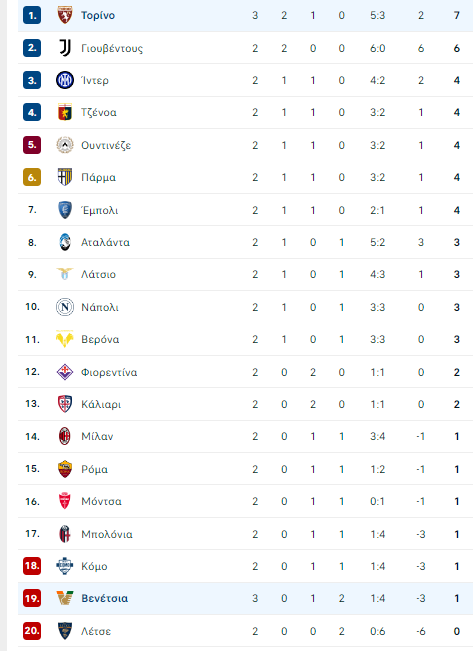Click the Parma shield icon
This screenshot has width=473, height=651.
65,177
